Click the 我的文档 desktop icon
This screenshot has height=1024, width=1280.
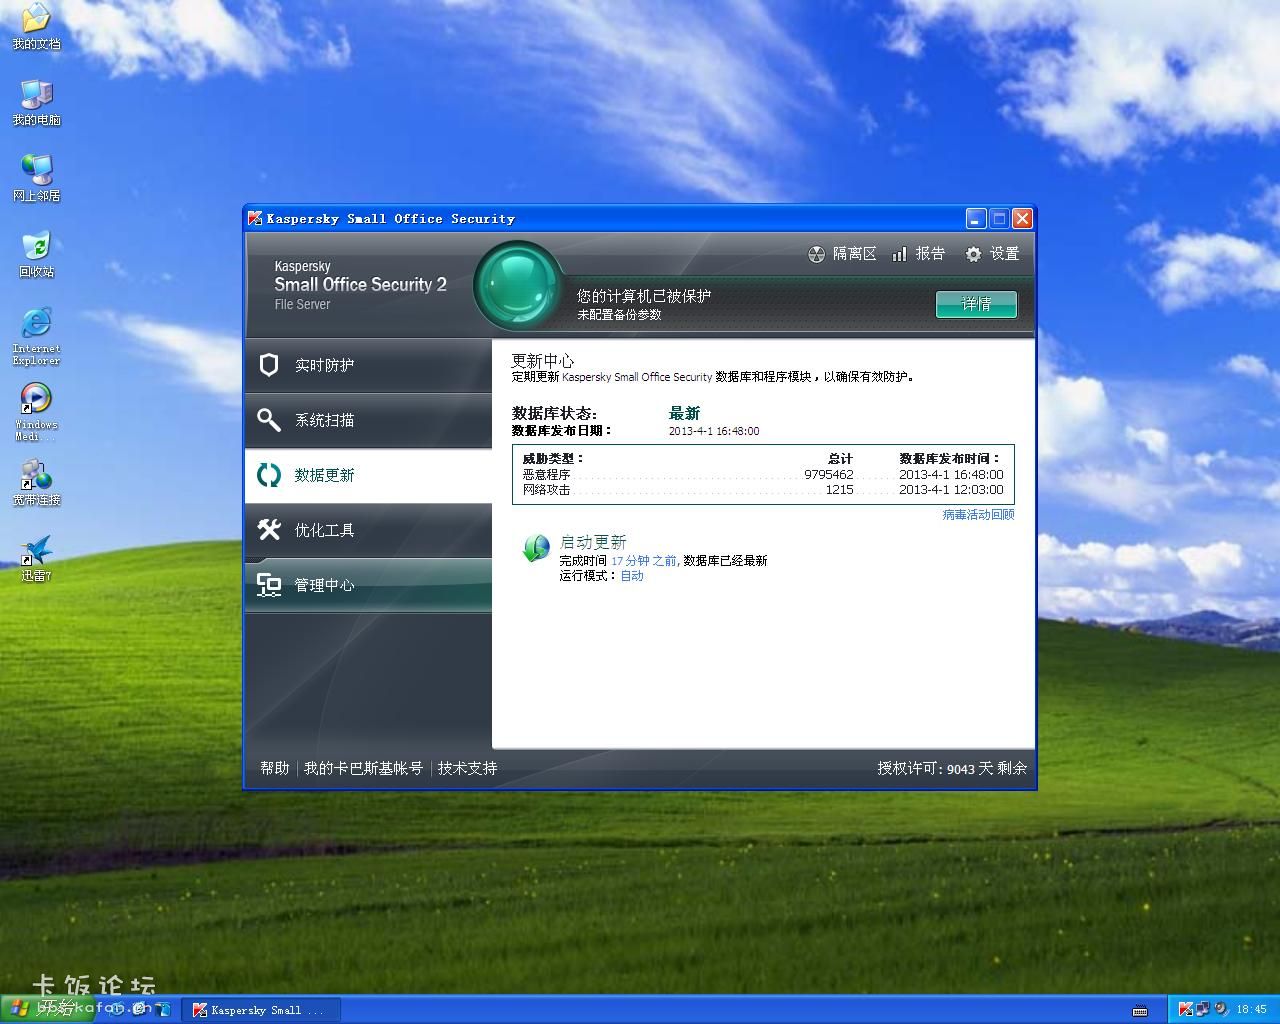36,27
